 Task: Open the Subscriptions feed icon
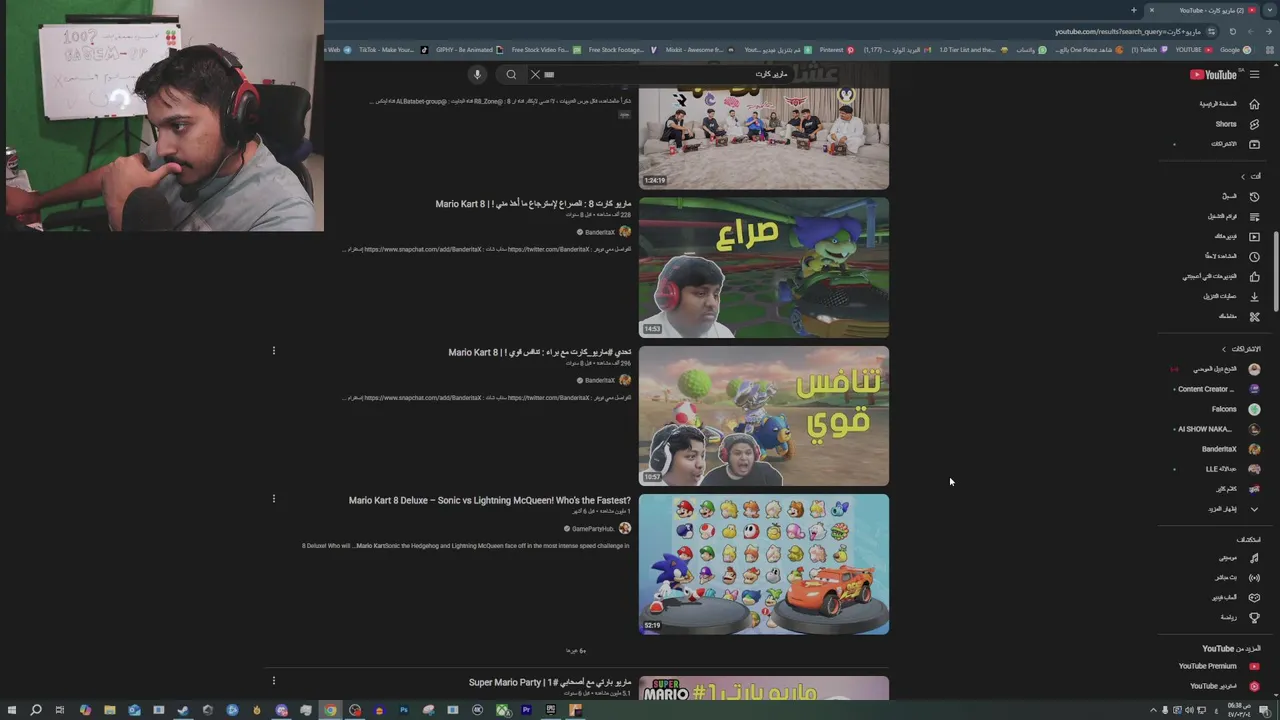click(1254, 144)
